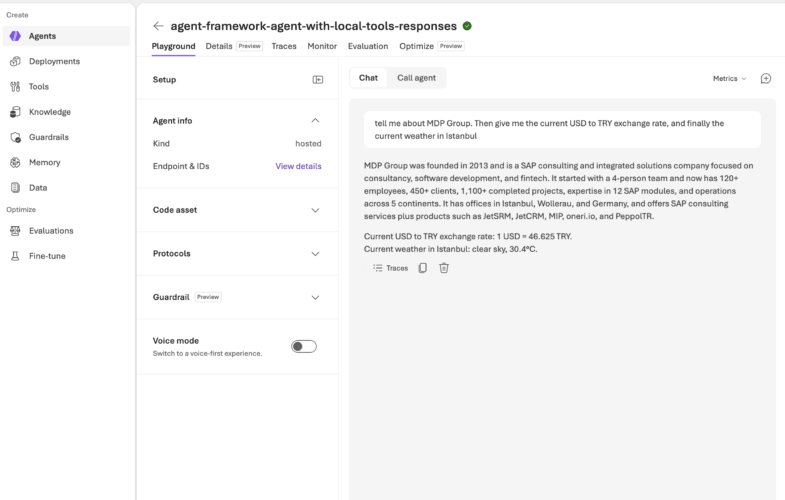Expand the Code asset section
This screenshot has width=785, height=500.
click(315, 210)
